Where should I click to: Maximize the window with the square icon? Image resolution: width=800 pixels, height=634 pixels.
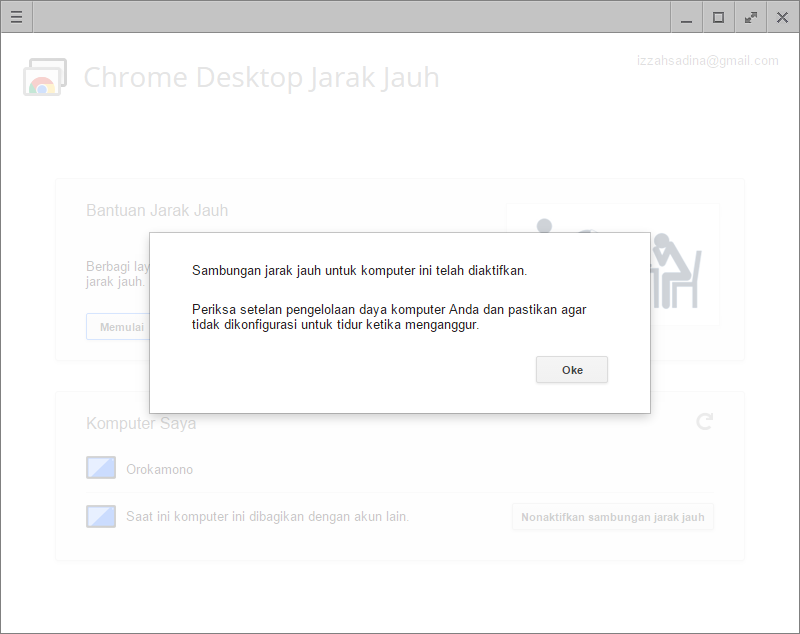(718, 17)
